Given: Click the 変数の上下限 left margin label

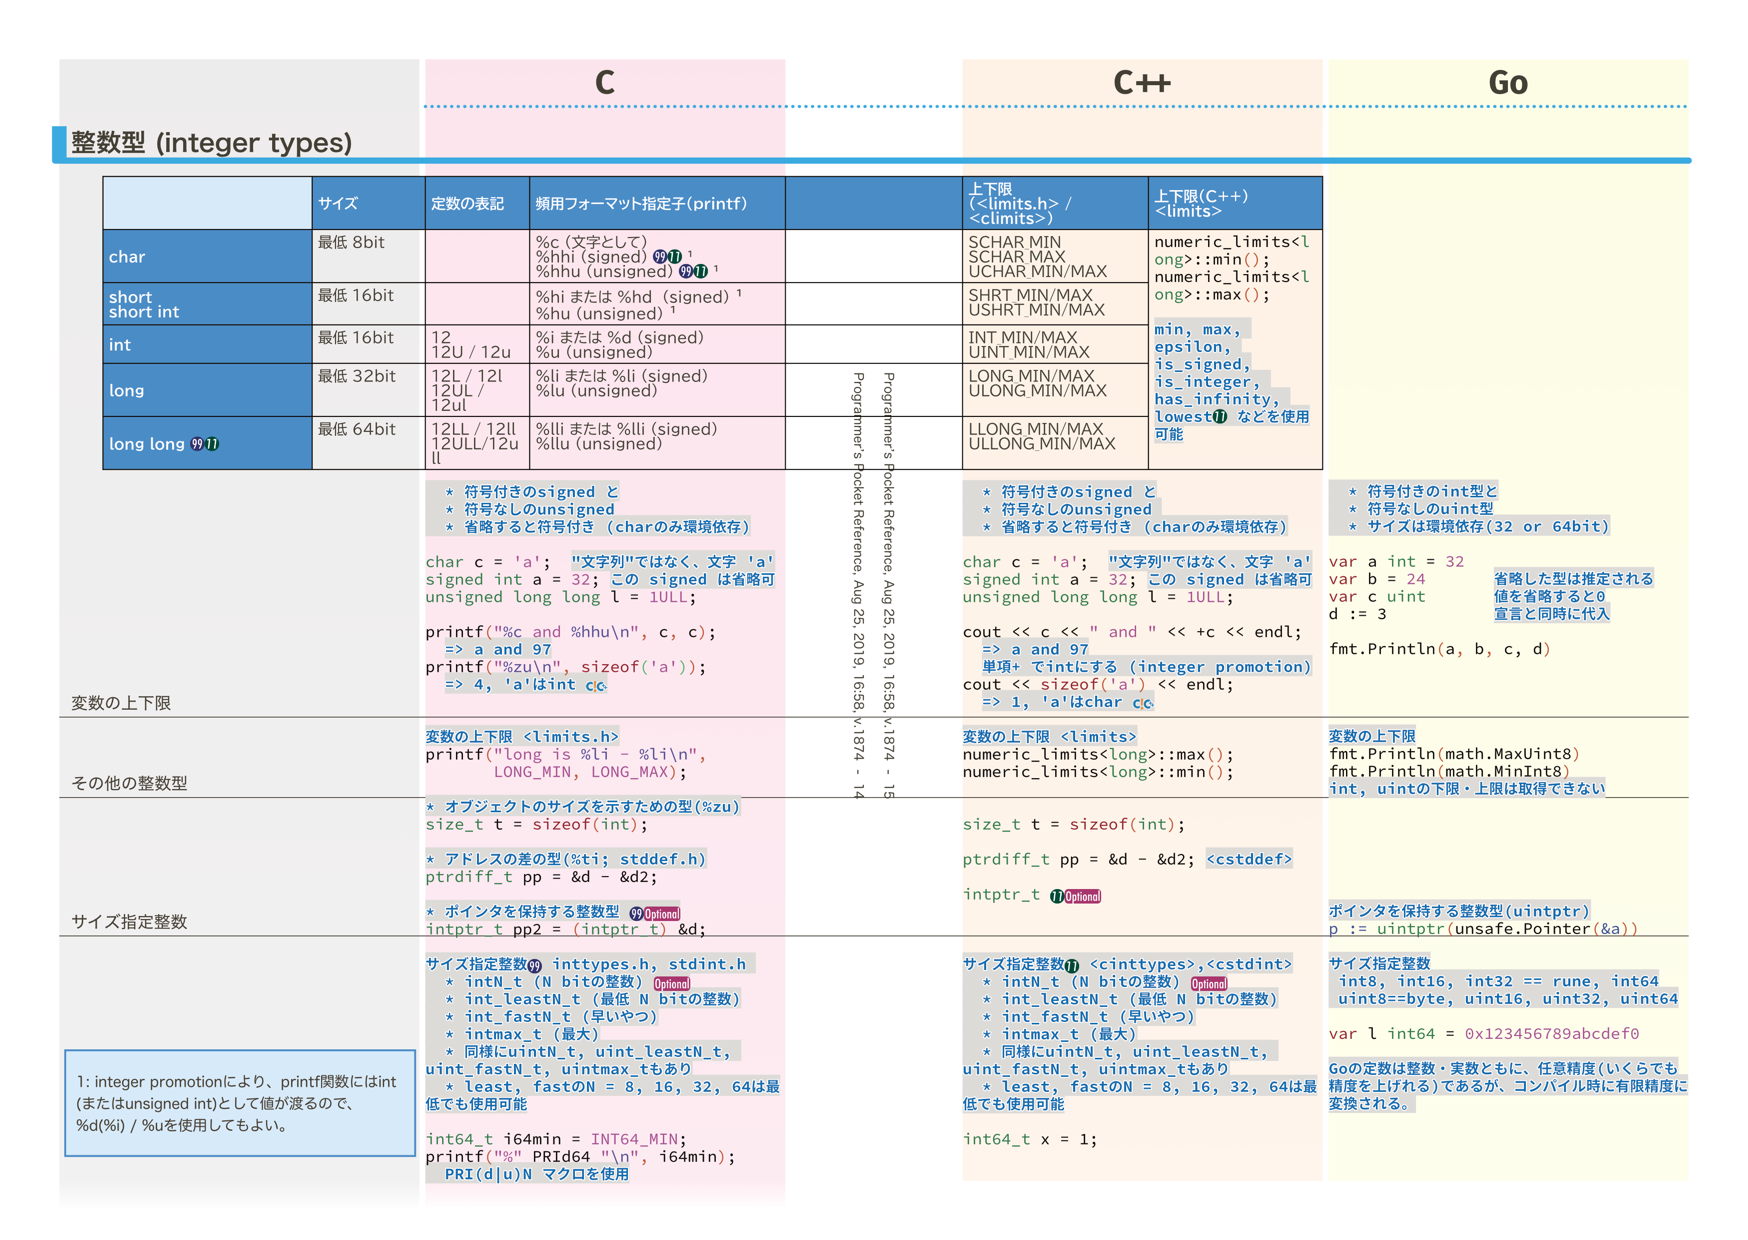Looking at the screenshot, I should coord(121,703).
